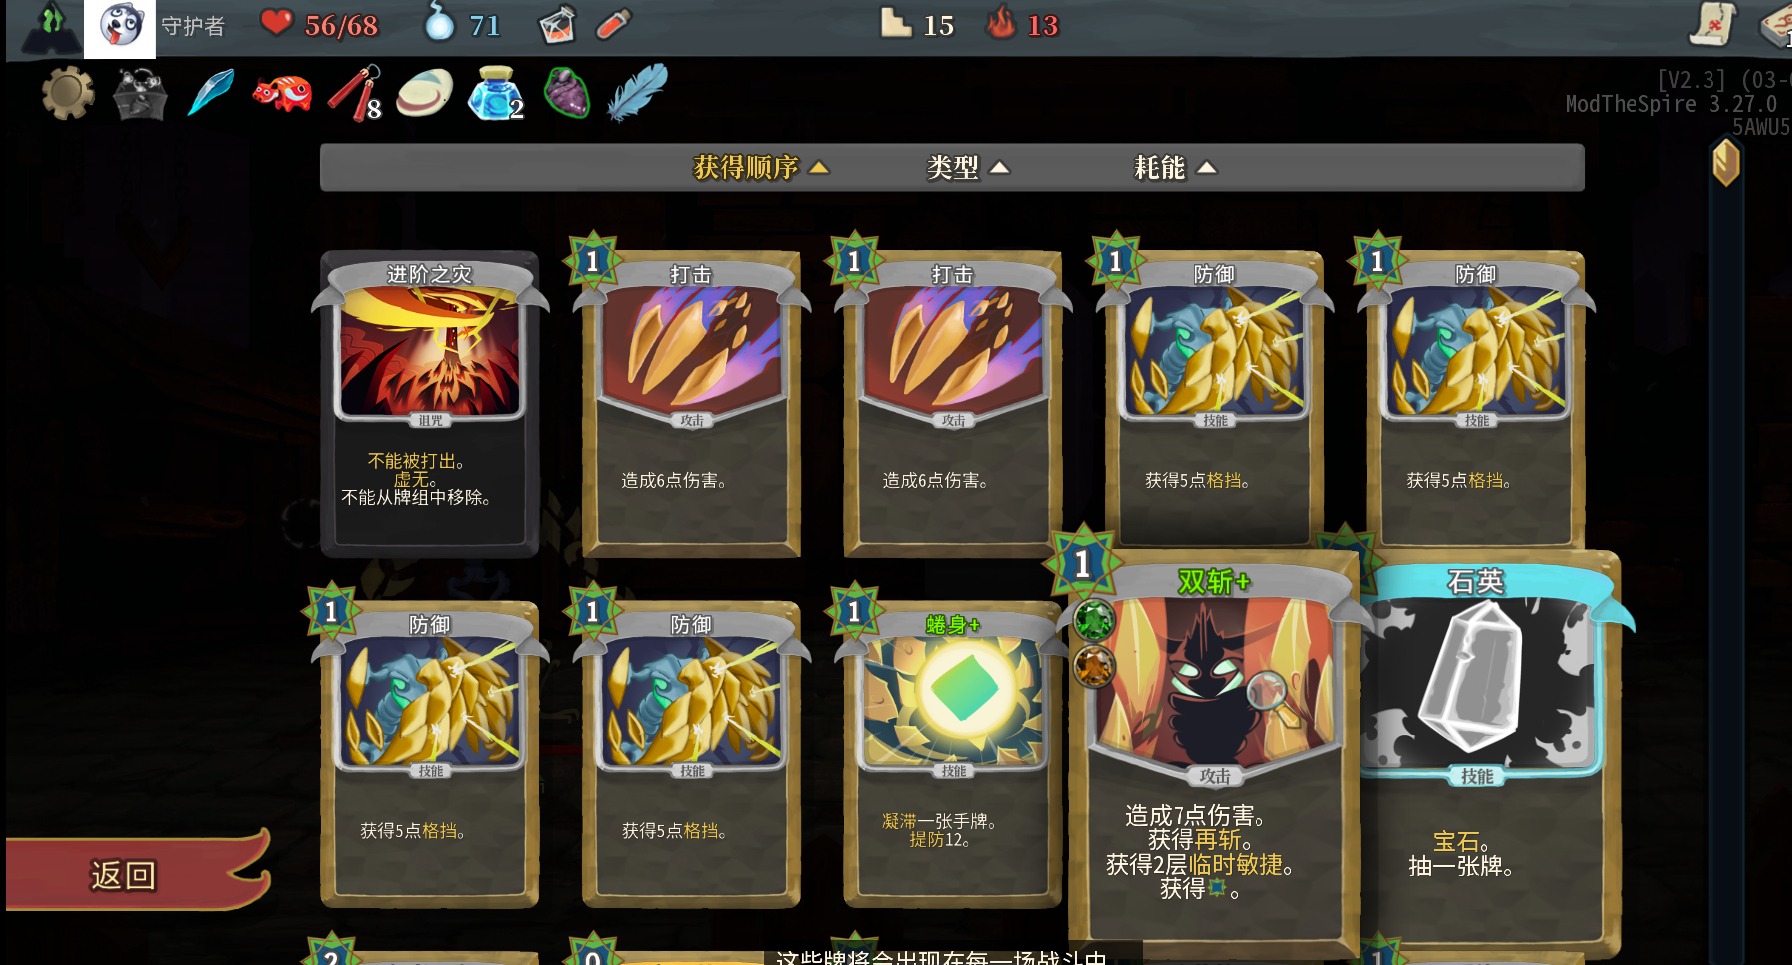Click the golden scrollbar handle

(x=1726, y=163)
